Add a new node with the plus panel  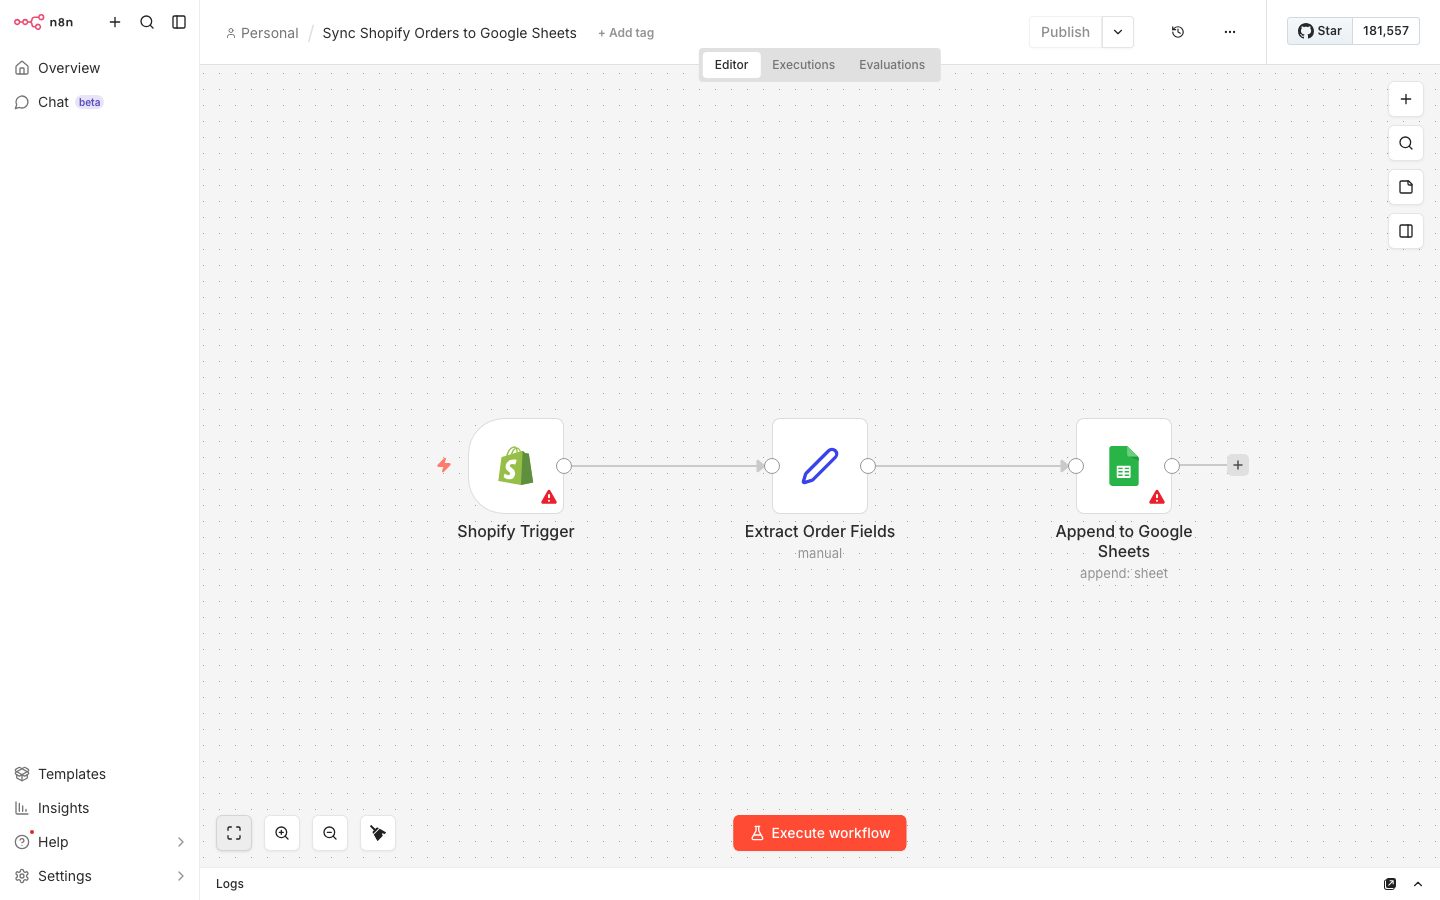(x=1405, y=99)
